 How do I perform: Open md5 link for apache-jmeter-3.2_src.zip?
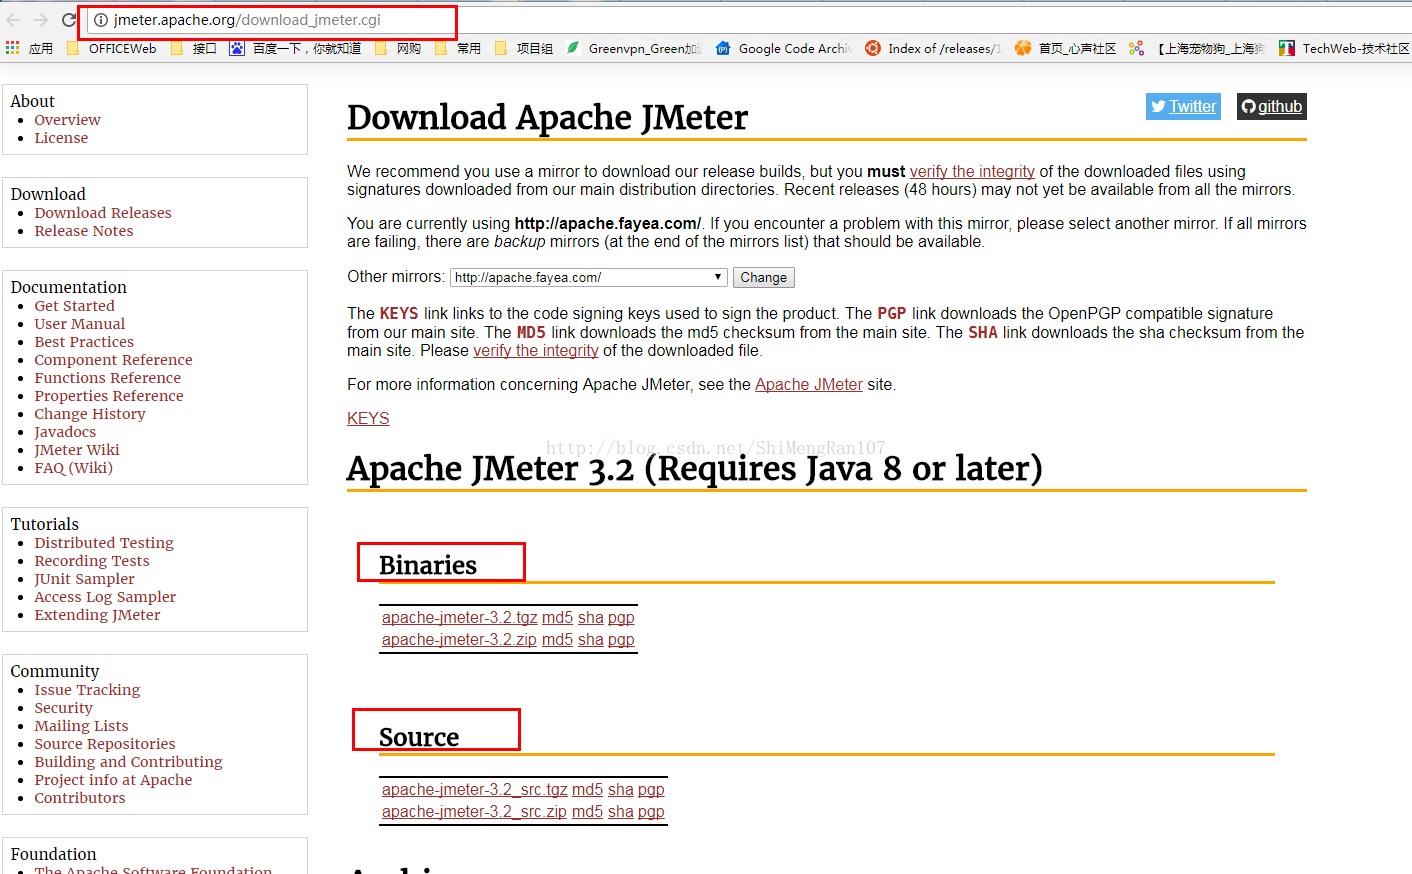(587, 811)
